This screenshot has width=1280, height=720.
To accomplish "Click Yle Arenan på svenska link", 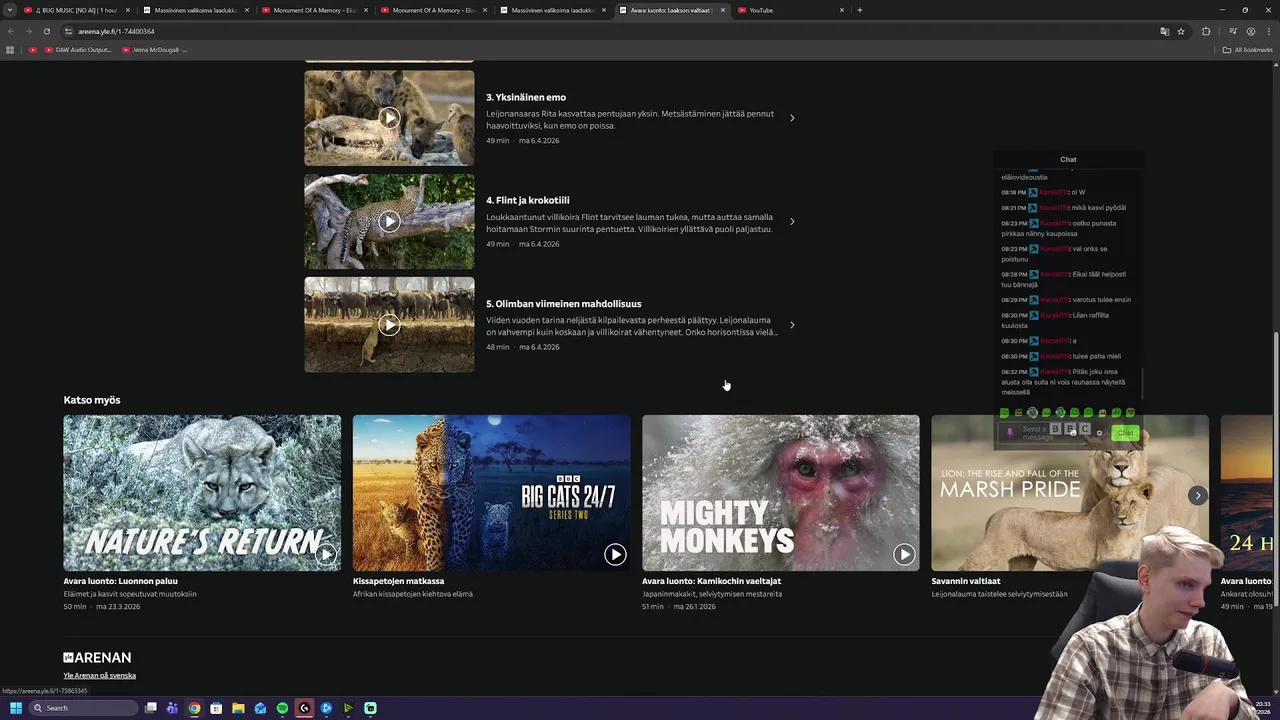I will [100, 676].
